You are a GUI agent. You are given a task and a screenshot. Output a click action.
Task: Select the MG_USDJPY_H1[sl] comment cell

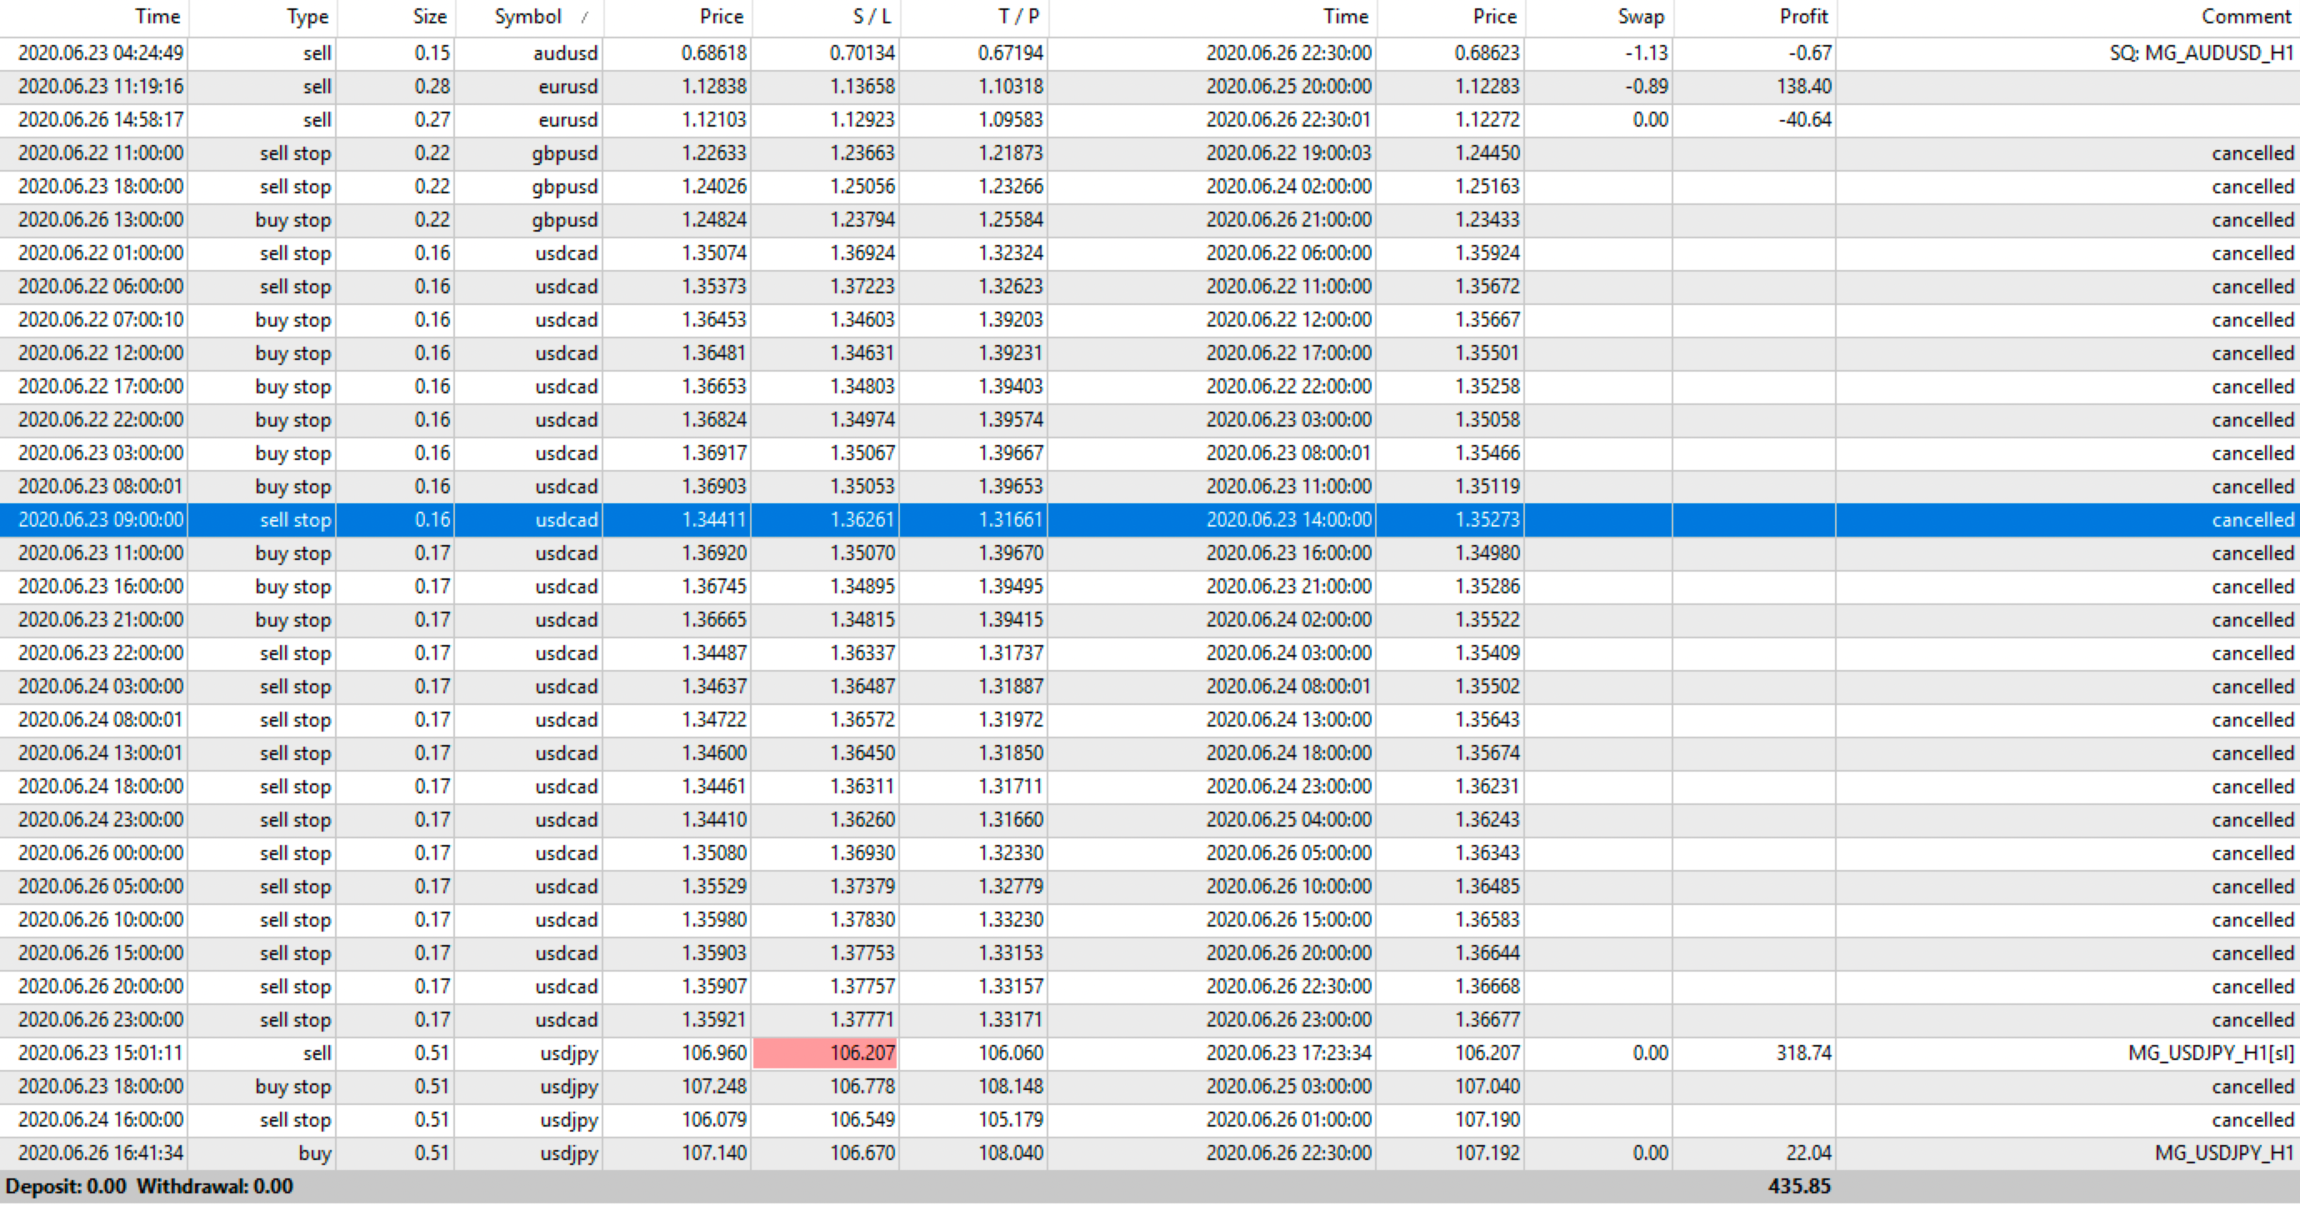tap(2210, 1053)
